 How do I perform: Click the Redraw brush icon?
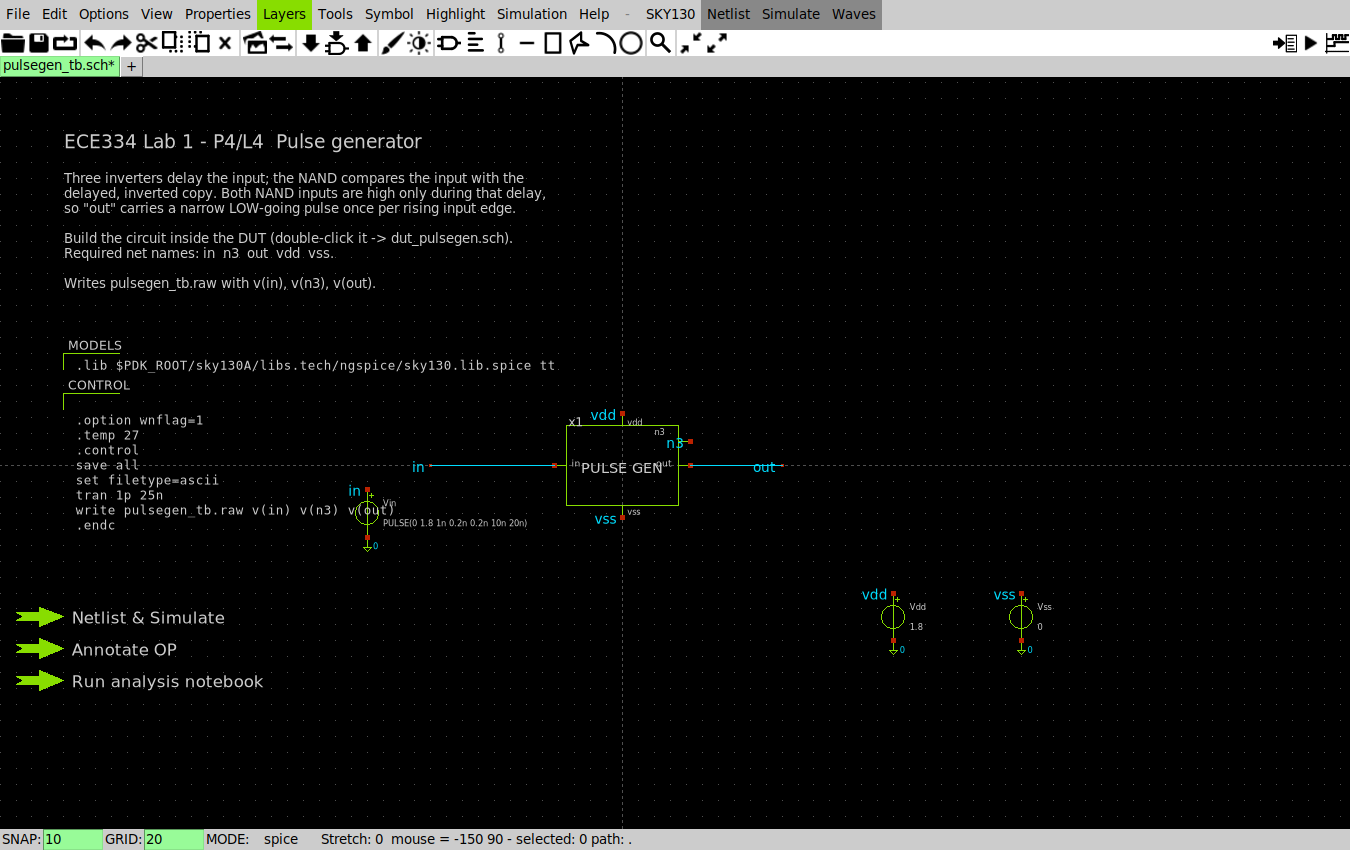(392, 43)
